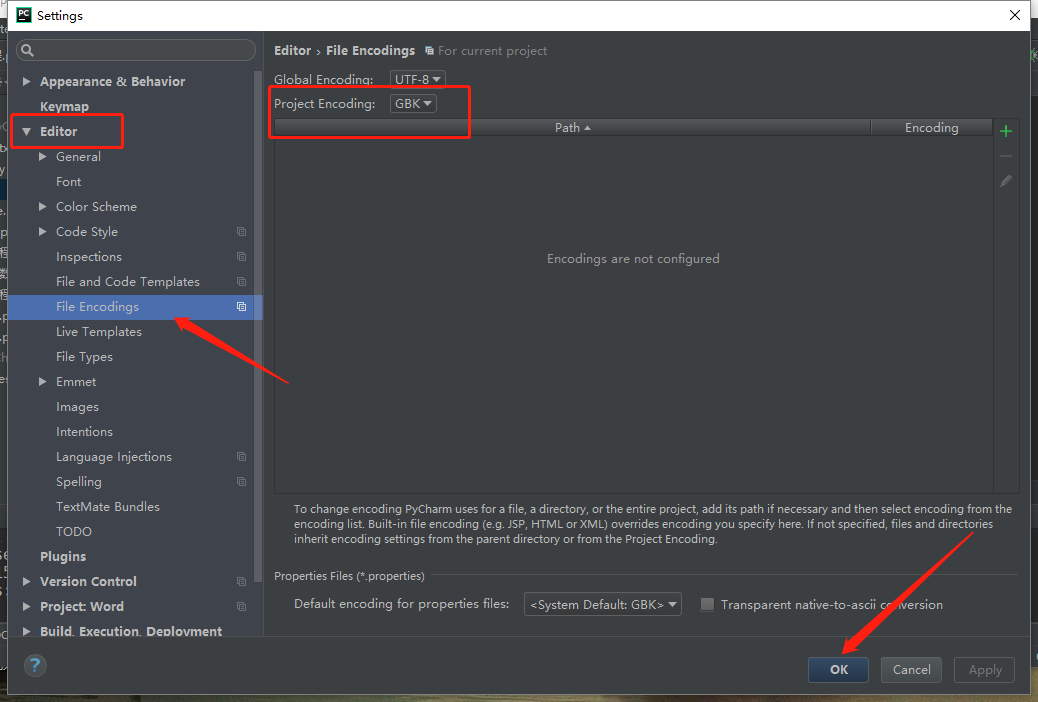Open TODO settings page
This screenshot has width=1038, height=702.
pyautogui.click(x=73, y=532)
